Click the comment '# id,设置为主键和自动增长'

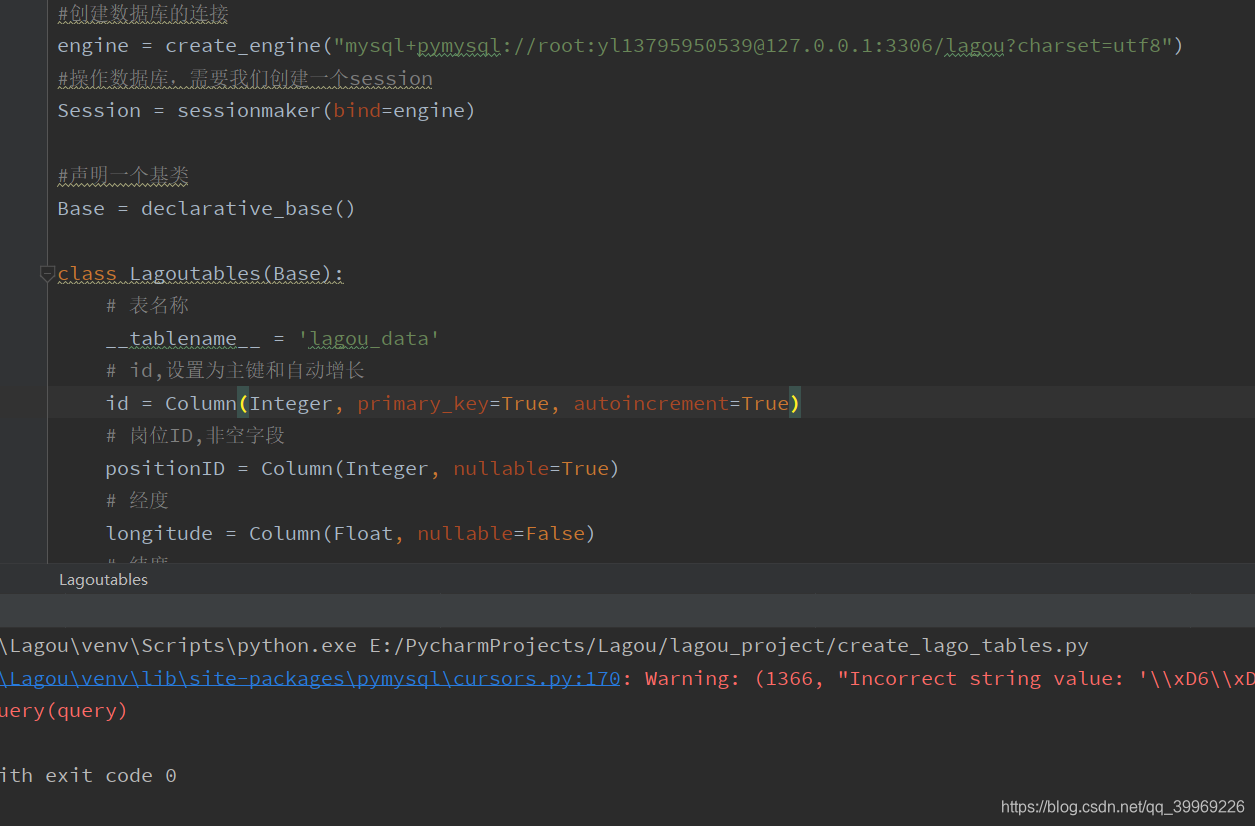point(235,371)
